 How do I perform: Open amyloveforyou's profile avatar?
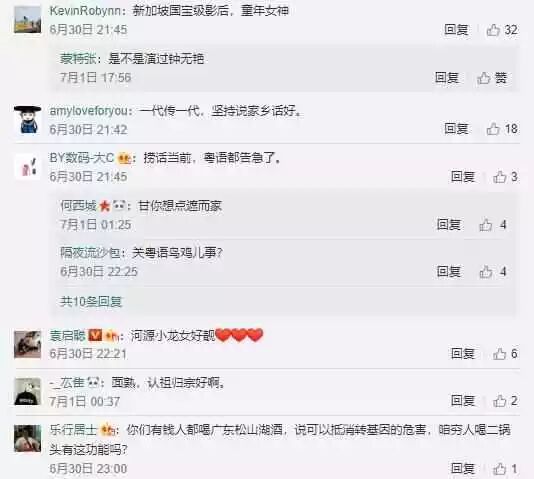[28, 119]
